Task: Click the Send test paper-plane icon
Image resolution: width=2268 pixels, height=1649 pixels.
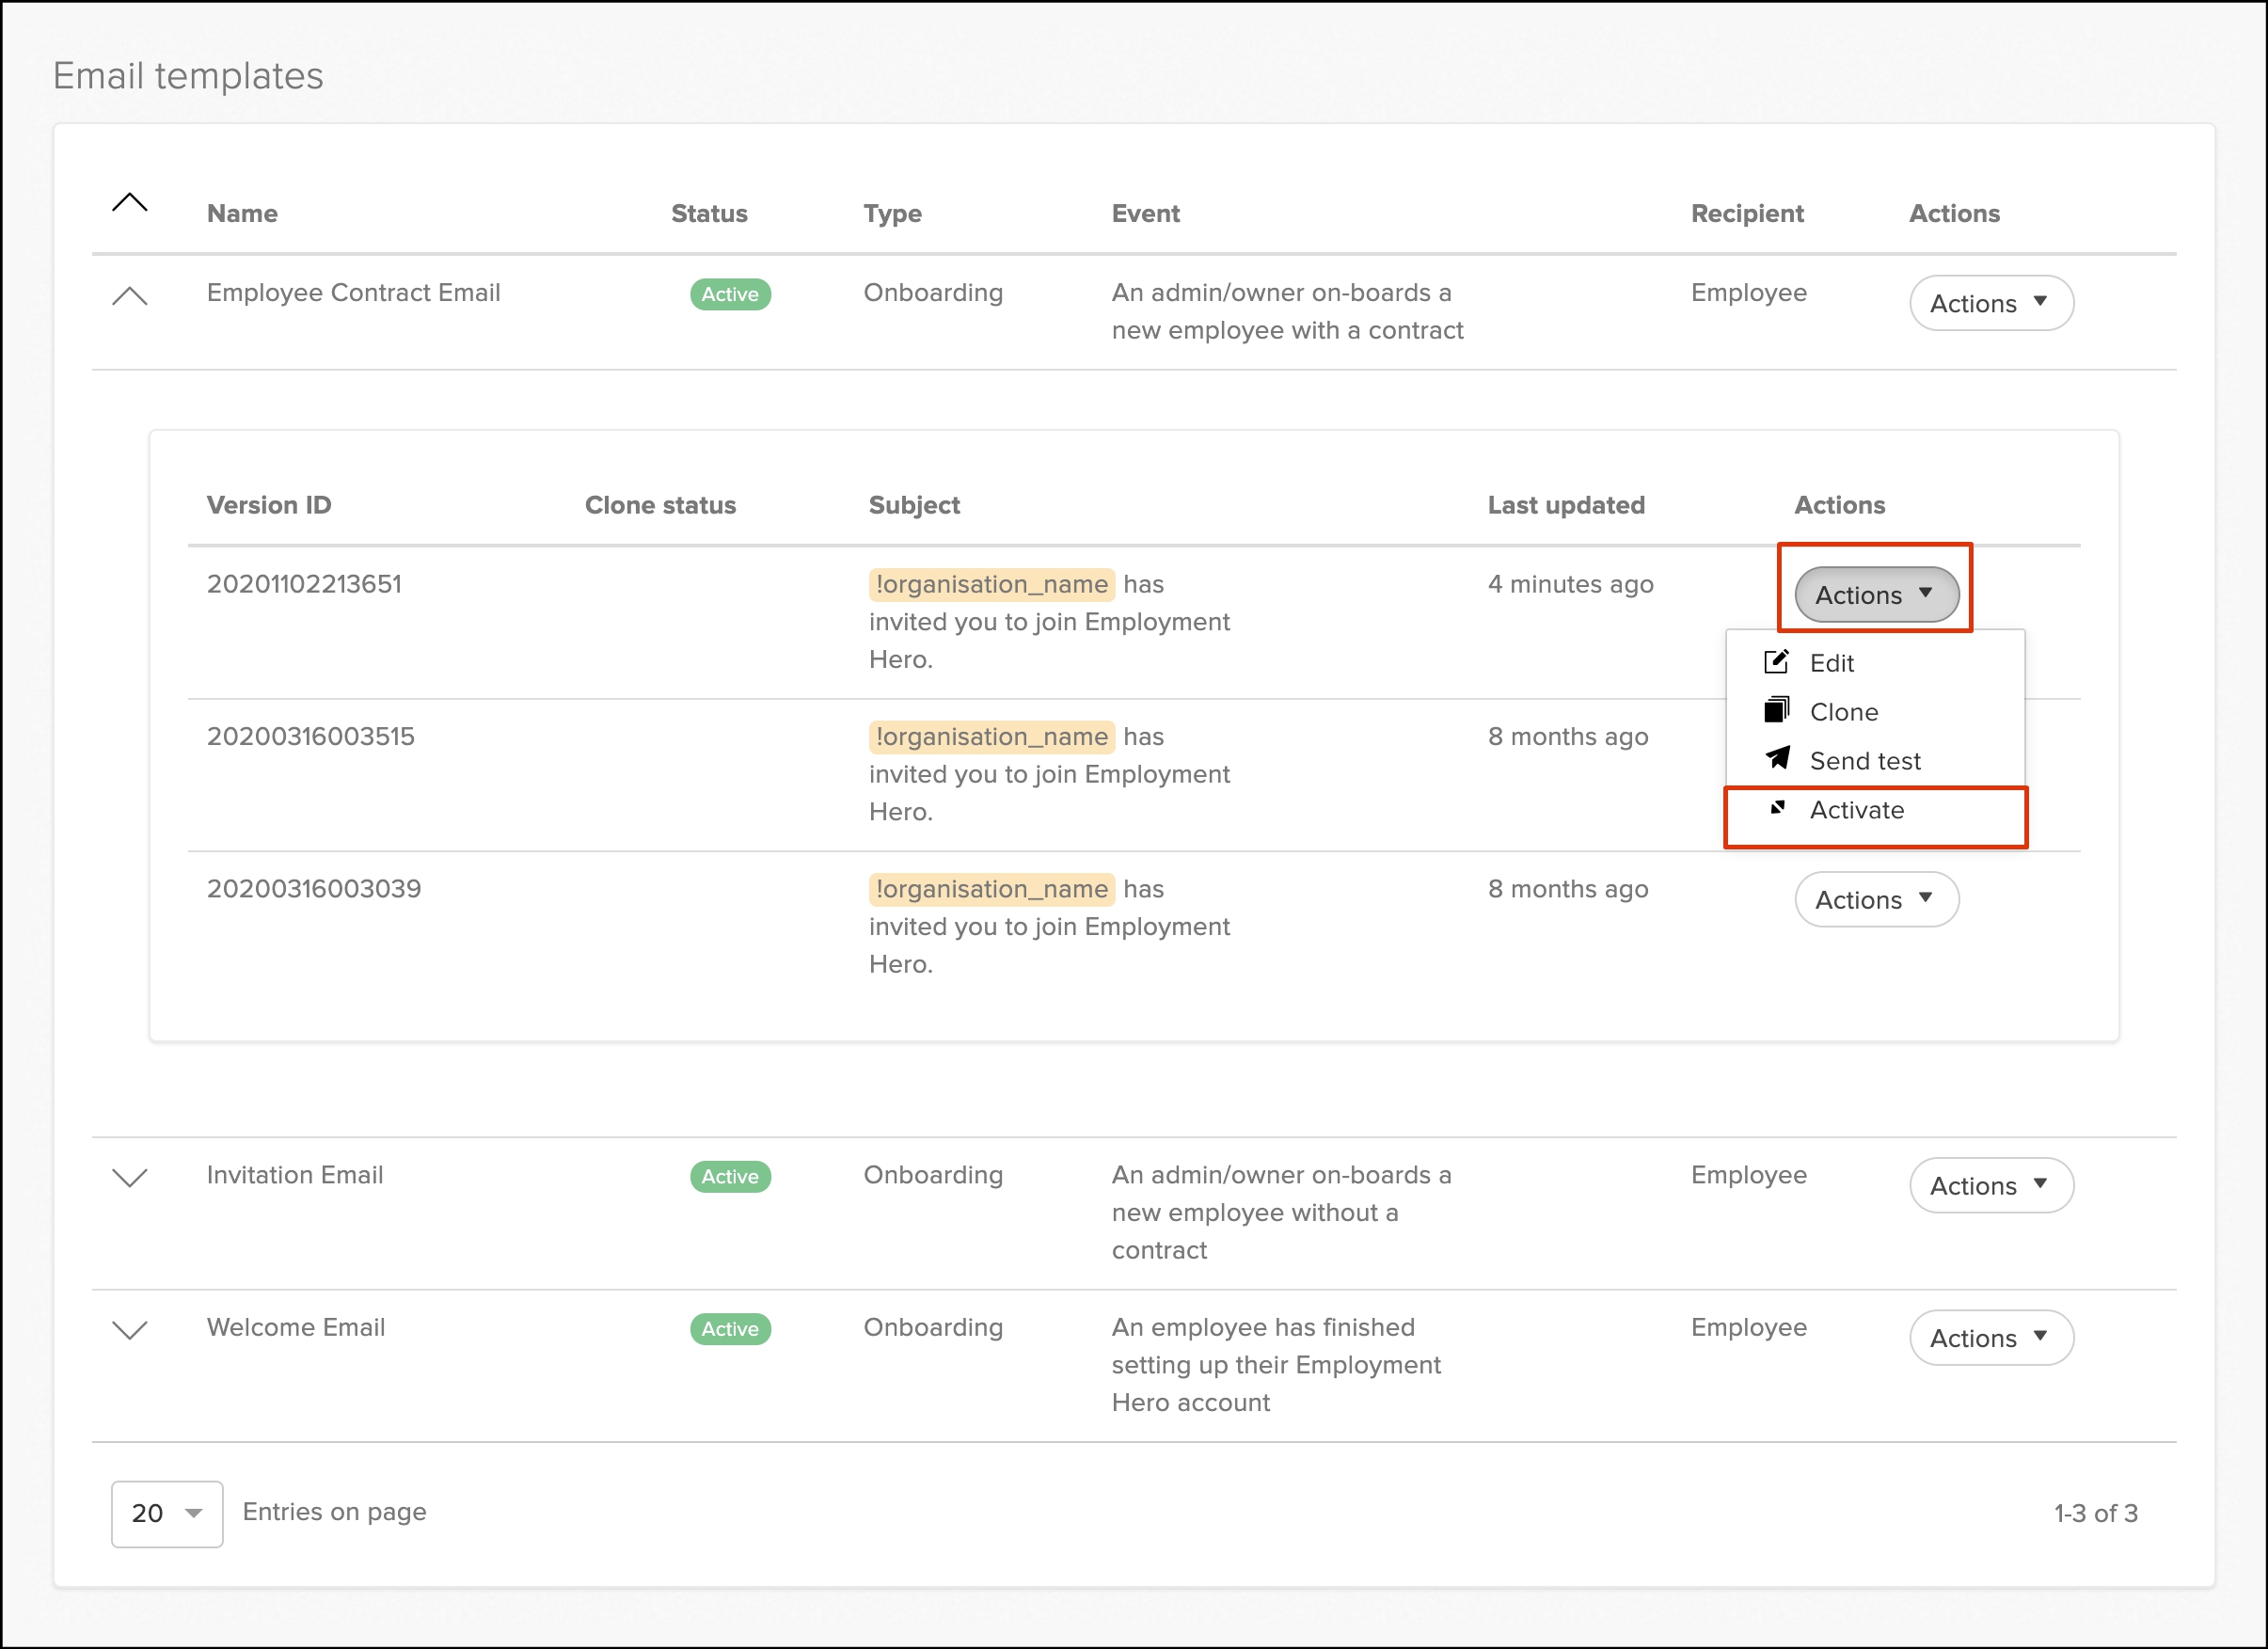Action: point(1777,759)
